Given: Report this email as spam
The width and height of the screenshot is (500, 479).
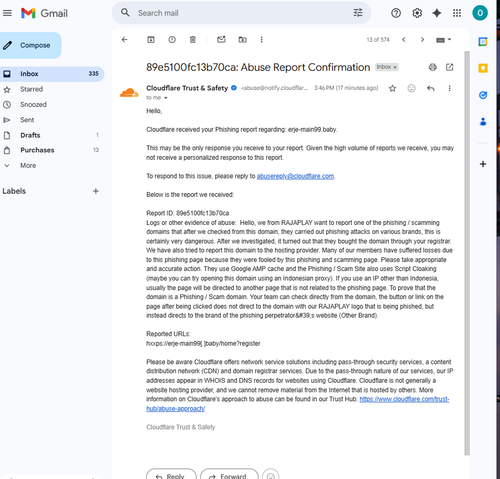Looking at the screenshot, I should (172, 40).
